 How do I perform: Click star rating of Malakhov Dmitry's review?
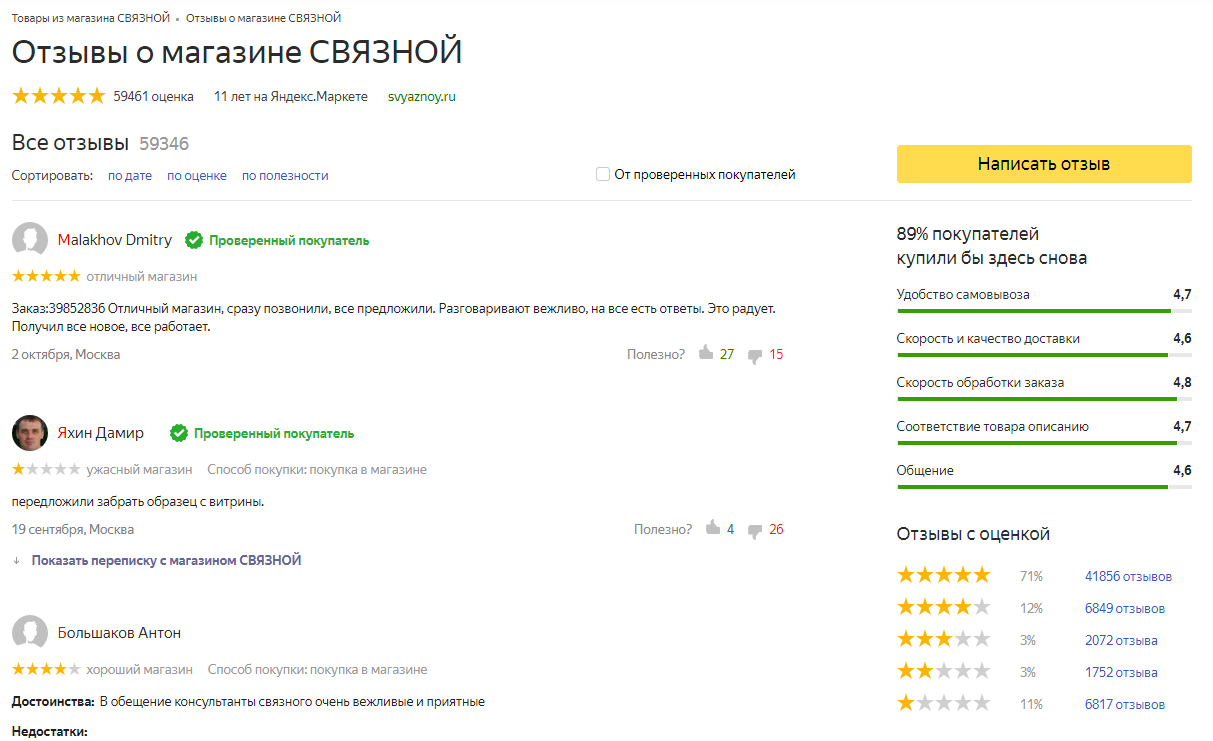pos(46,276)
